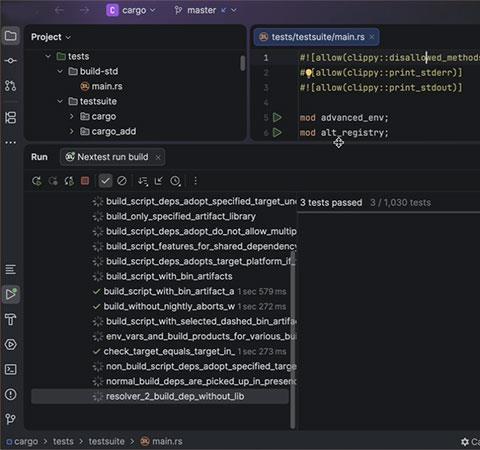Run the alt_registry module gutter icon
Screen dimensions: 480x450
point(277,133)
